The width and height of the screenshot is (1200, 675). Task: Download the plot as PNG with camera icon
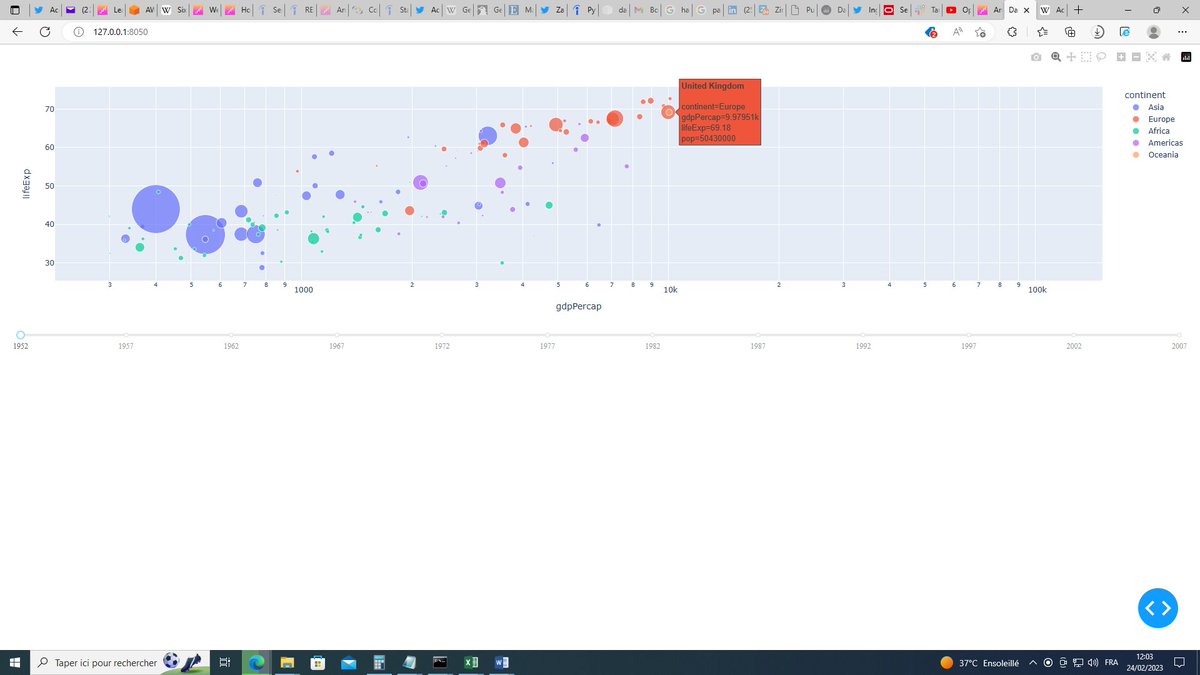tap(1036, 57)
